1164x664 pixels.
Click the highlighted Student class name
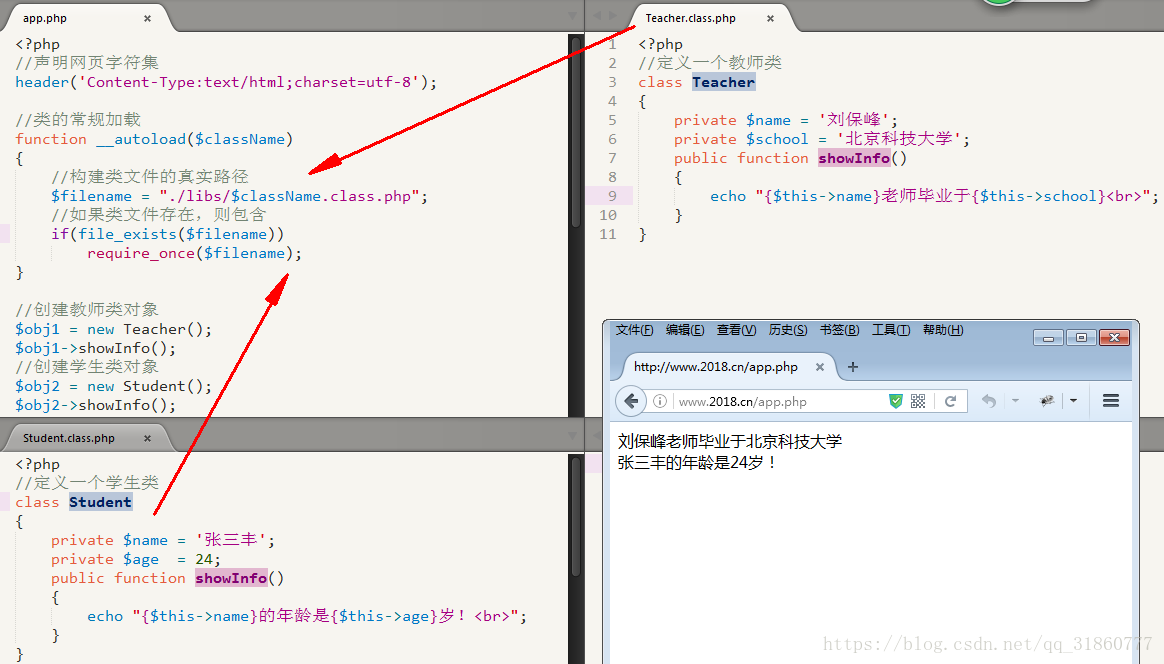point(100,502)
